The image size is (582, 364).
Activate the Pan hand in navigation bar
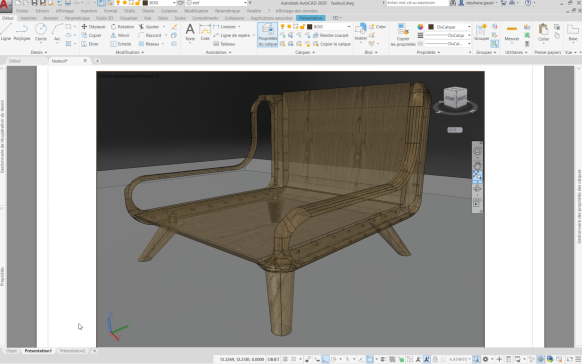[x=477, y=164]
